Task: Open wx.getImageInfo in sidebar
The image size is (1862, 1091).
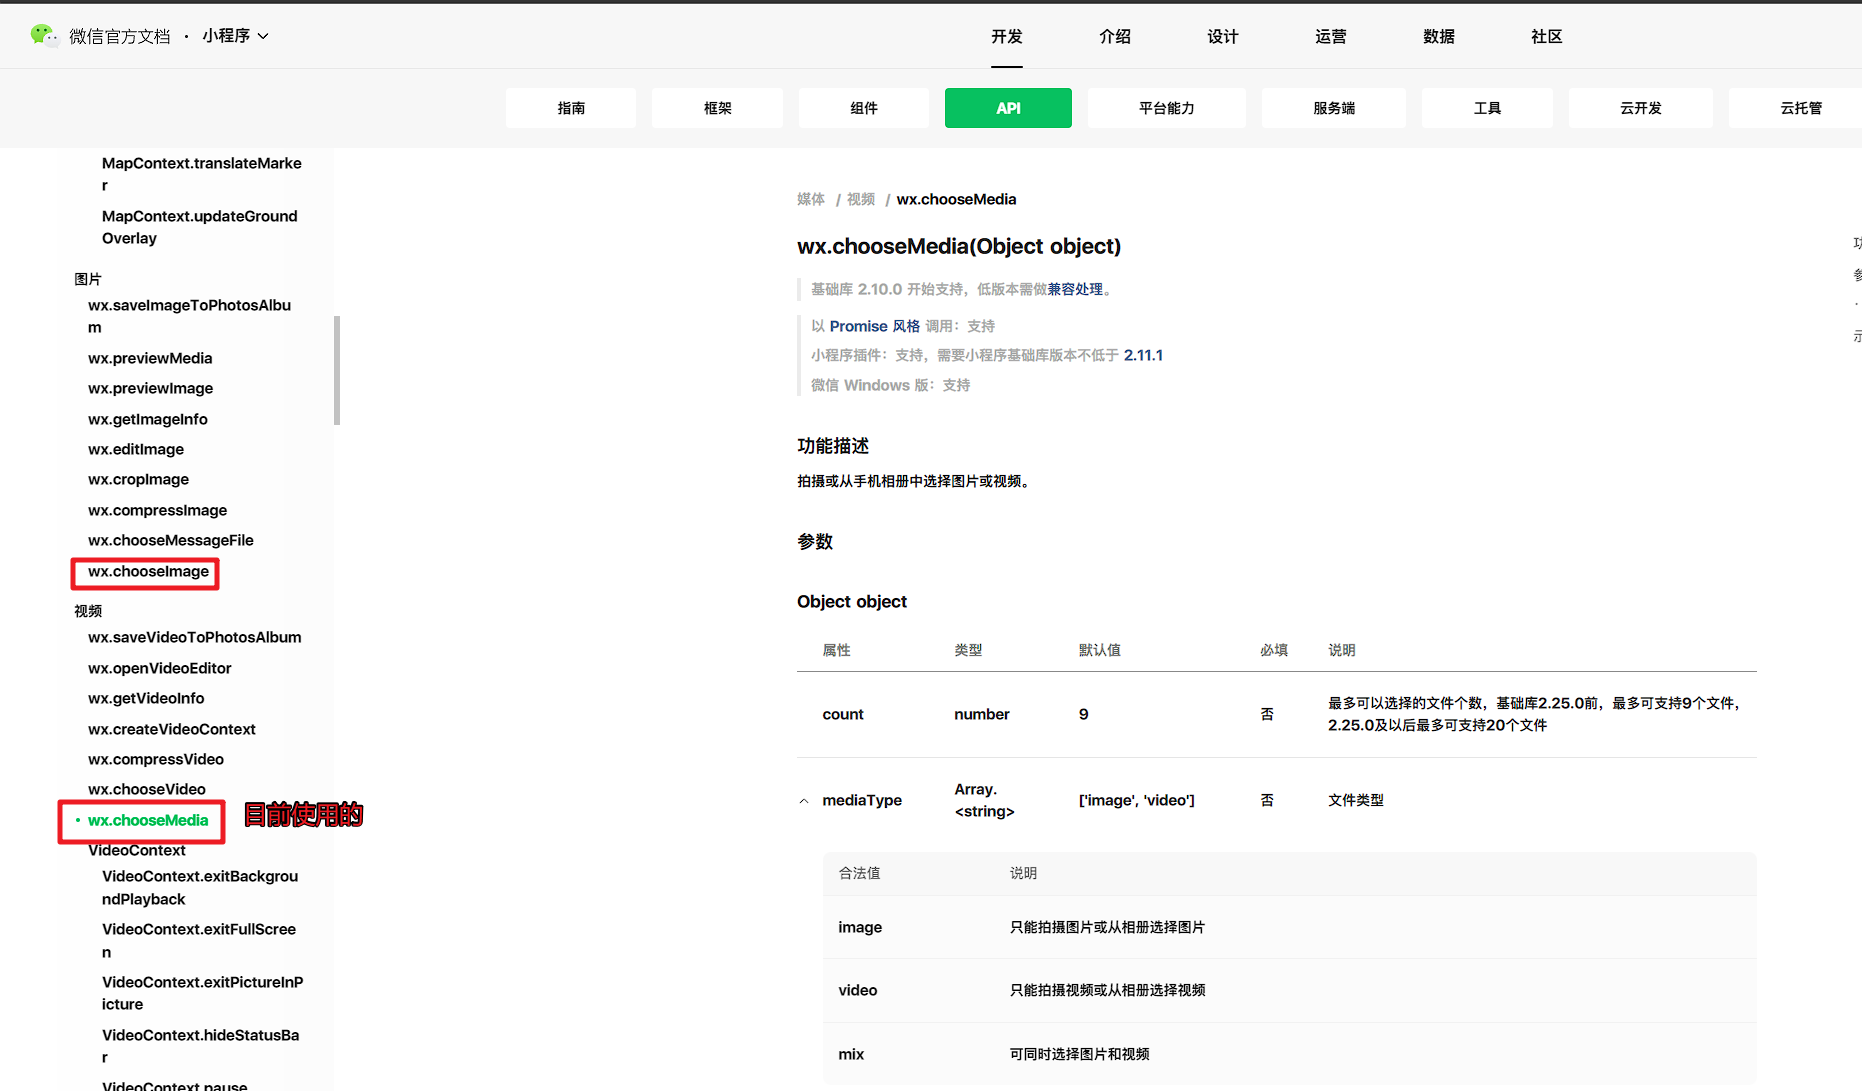Action: (148, 419)
